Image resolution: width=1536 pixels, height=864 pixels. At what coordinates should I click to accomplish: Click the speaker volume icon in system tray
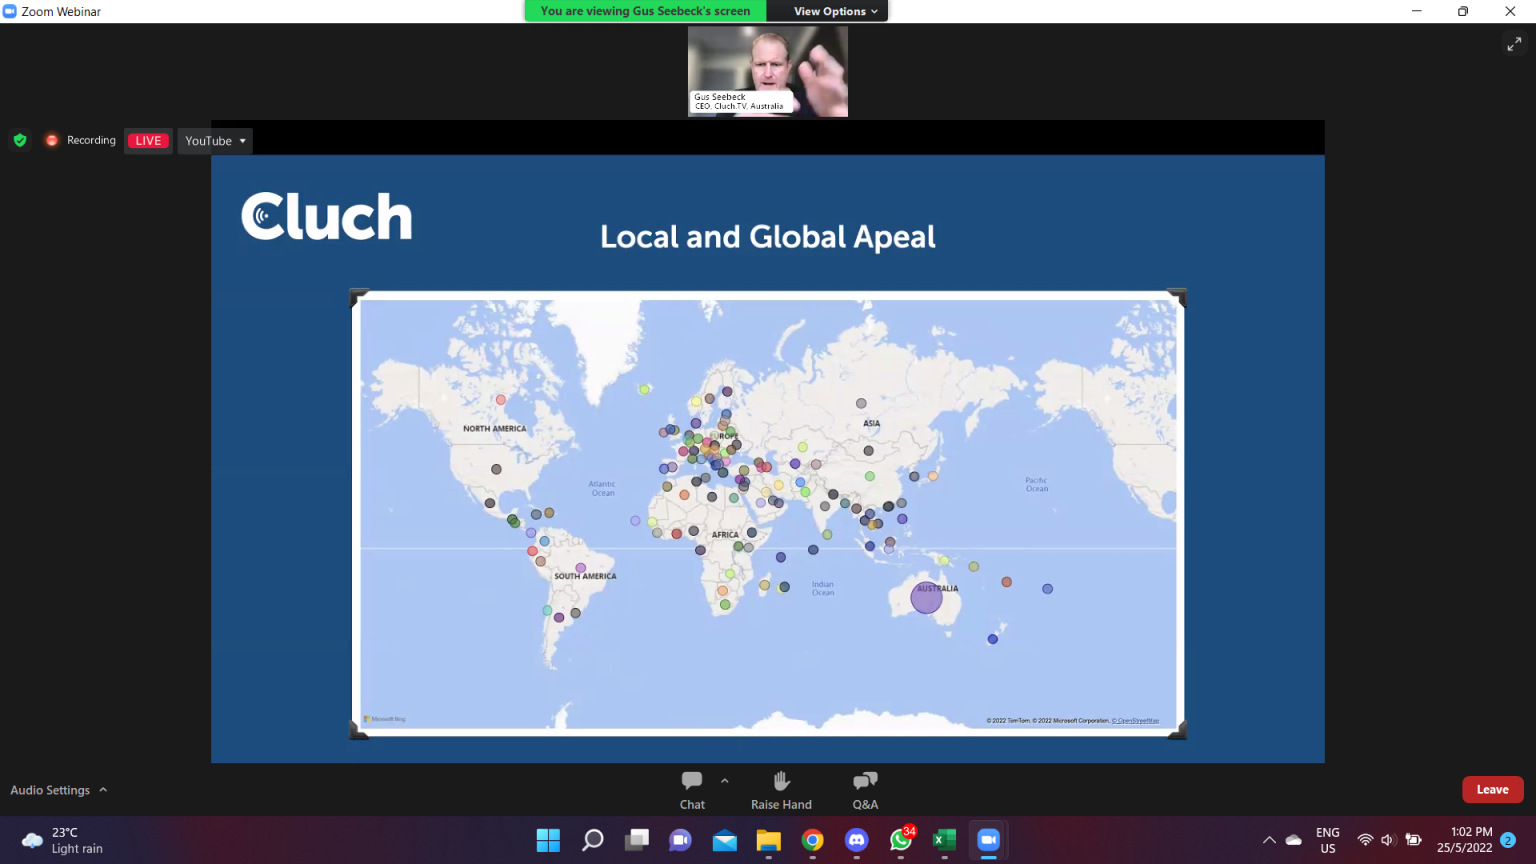click(x=1389, y=840)
